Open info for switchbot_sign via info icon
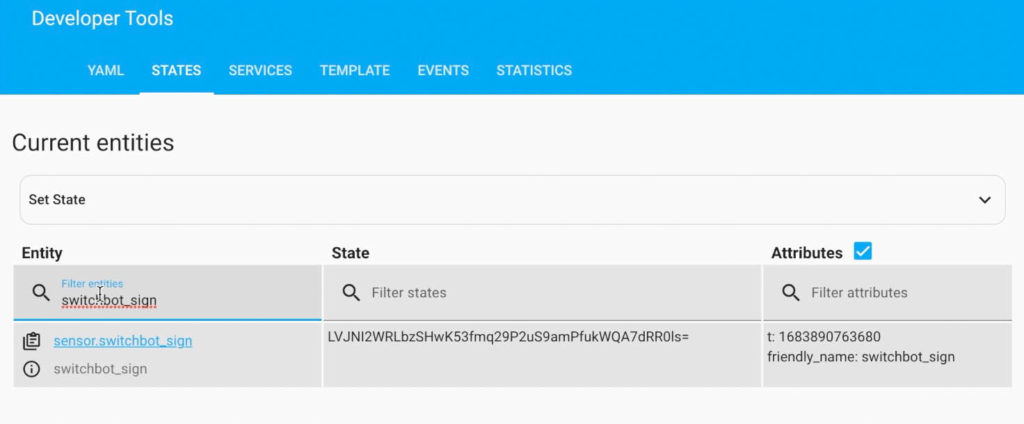This screenshot has height=424, width=1024. [x=31, y=369]
